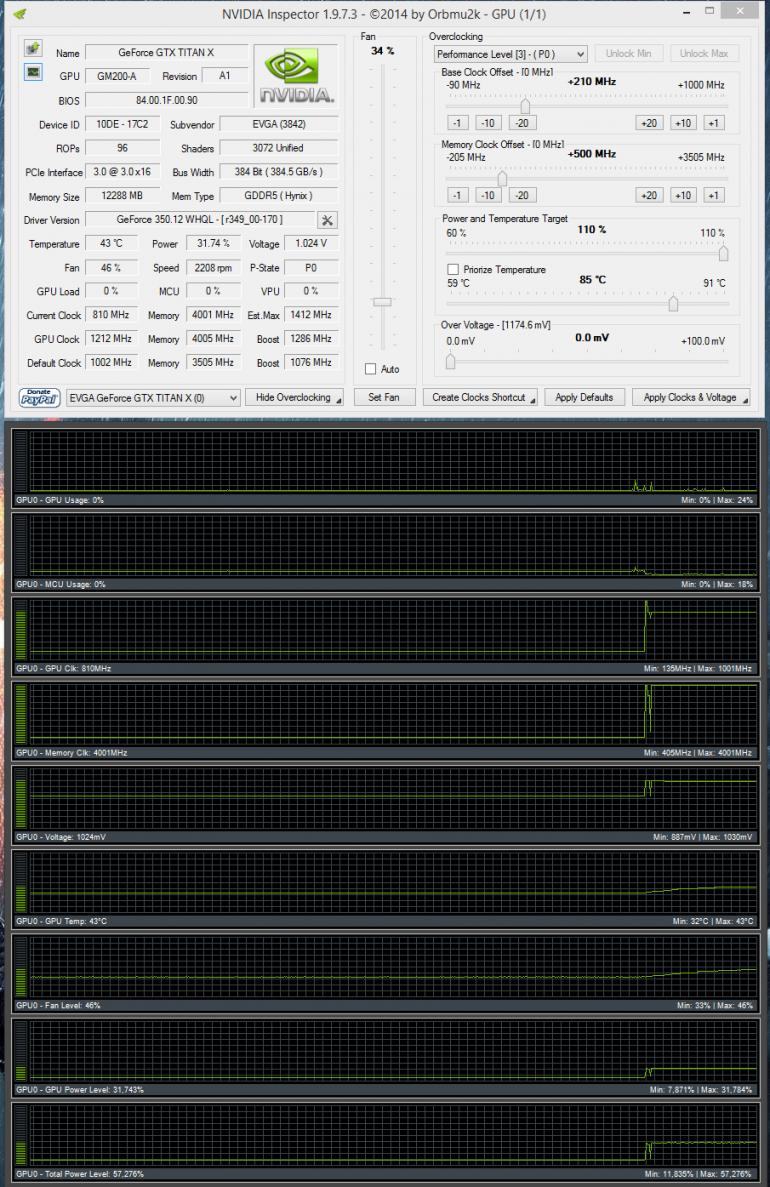770x1187 pixels.
Task: Click the Voltage field 1.024 V
Action: point(311,244)
